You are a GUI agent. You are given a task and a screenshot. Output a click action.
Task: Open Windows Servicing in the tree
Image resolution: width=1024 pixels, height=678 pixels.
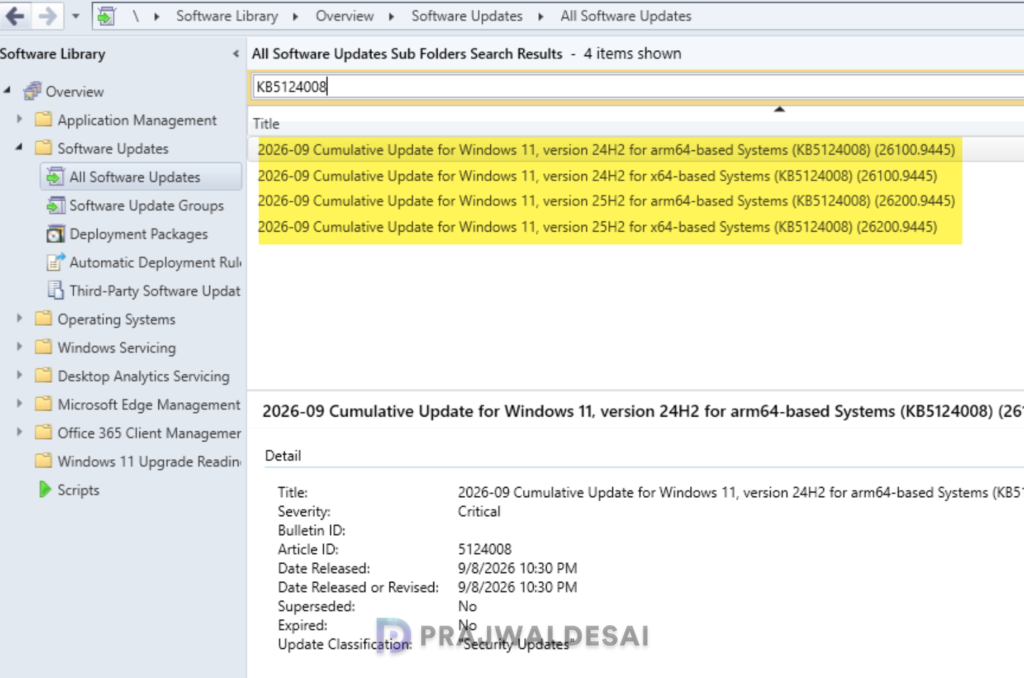coord(116,347)
